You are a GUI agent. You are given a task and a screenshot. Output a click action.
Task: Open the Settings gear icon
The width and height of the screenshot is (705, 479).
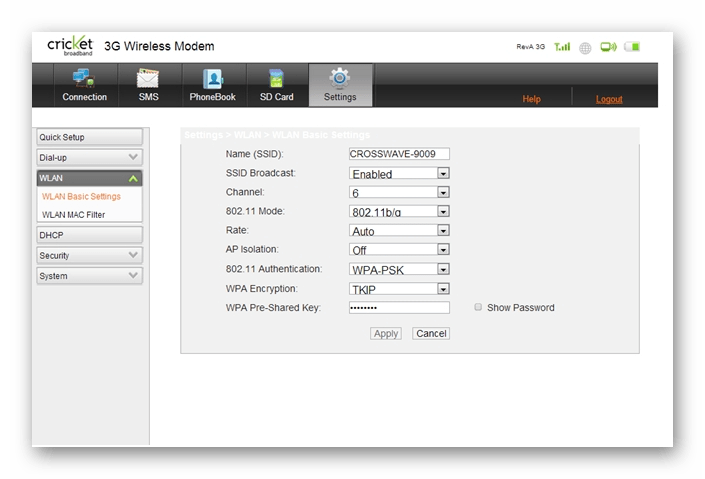coord(339,78)
